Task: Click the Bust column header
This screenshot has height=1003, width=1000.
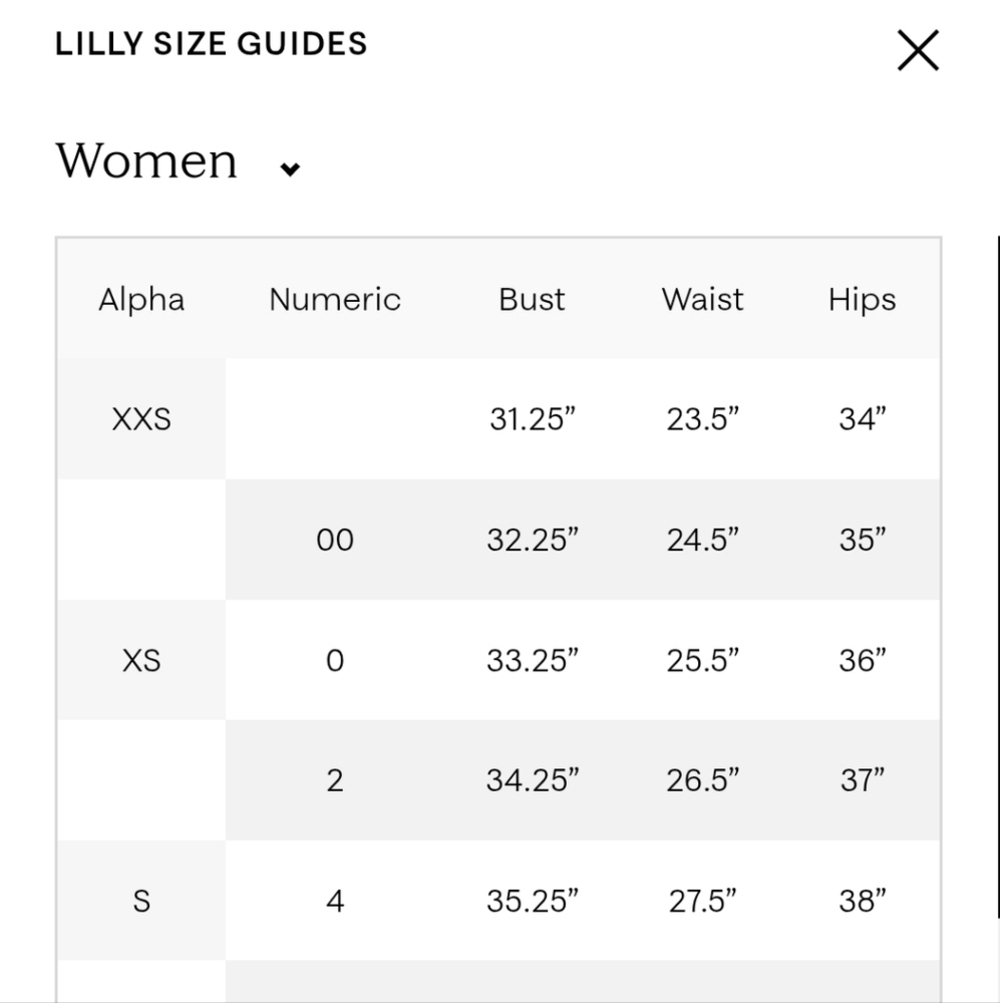Action: [532, 300]
